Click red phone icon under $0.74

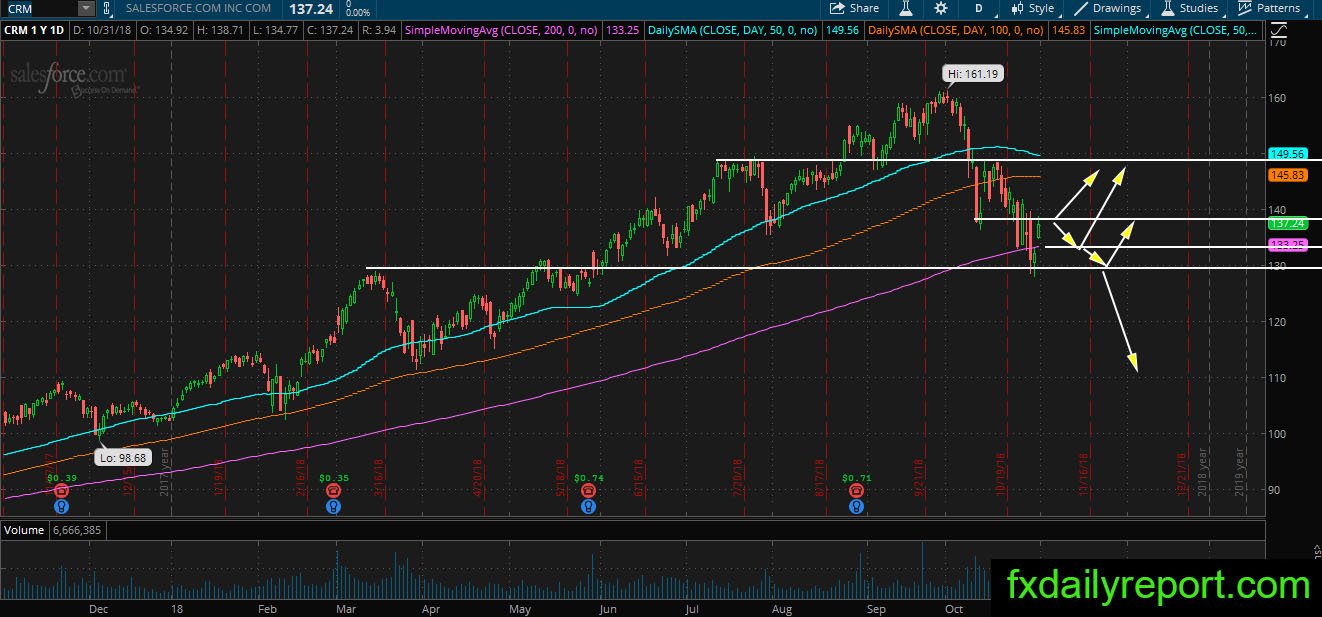(588, 491)
